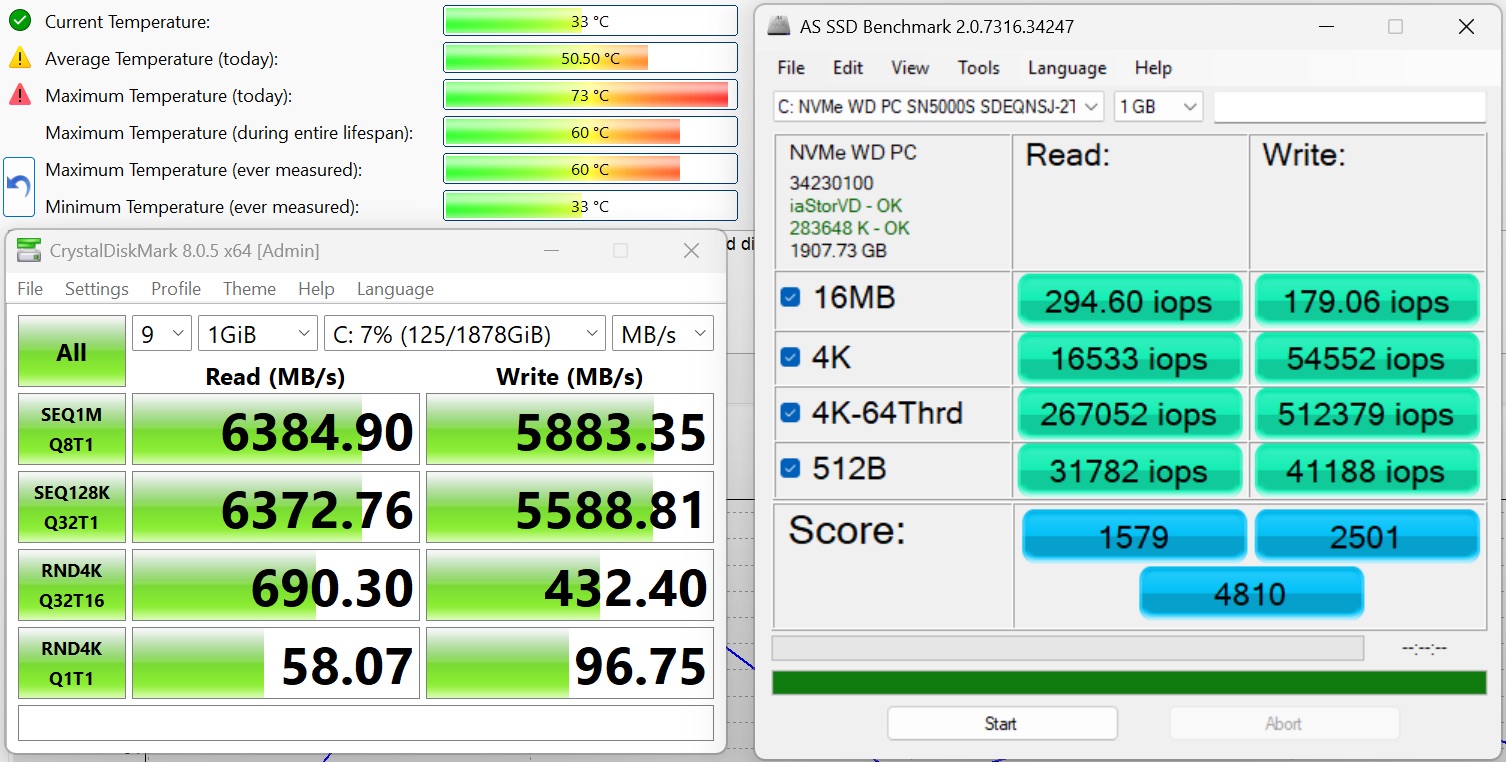Viewport: 1506px width, 762px height.
Task: Click the Abort button in AS SSD
Action: click(x=1284, y=723)
